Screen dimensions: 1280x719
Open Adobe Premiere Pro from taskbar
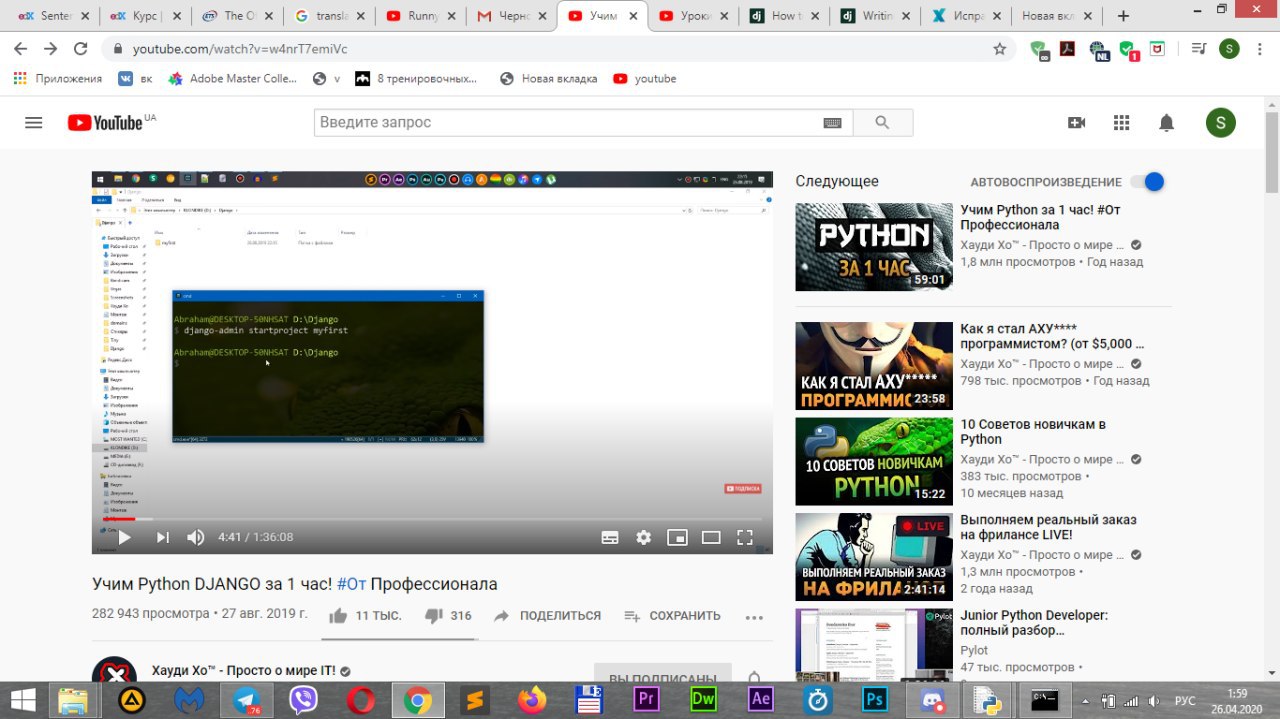pos(647,699)
